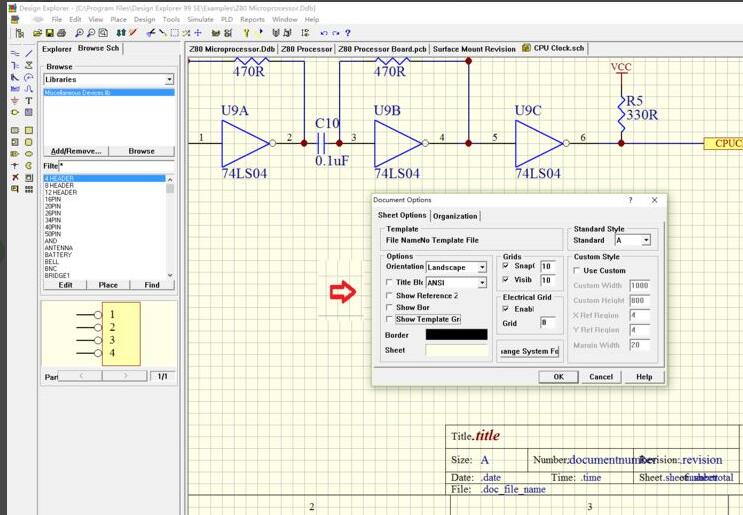This screenshot has width=743, height=515.
Task: Enable the Show Template Graphics checkbox
Action: (x=391, y=319)
